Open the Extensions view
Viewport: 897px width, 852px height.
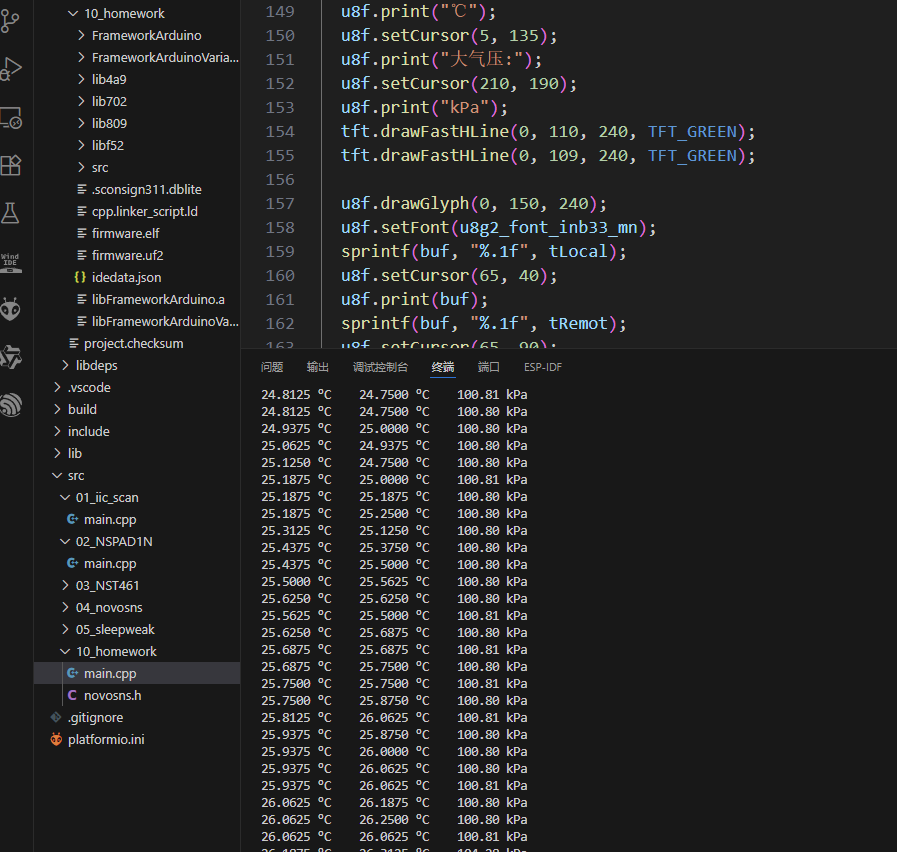[x=11, y=165]
